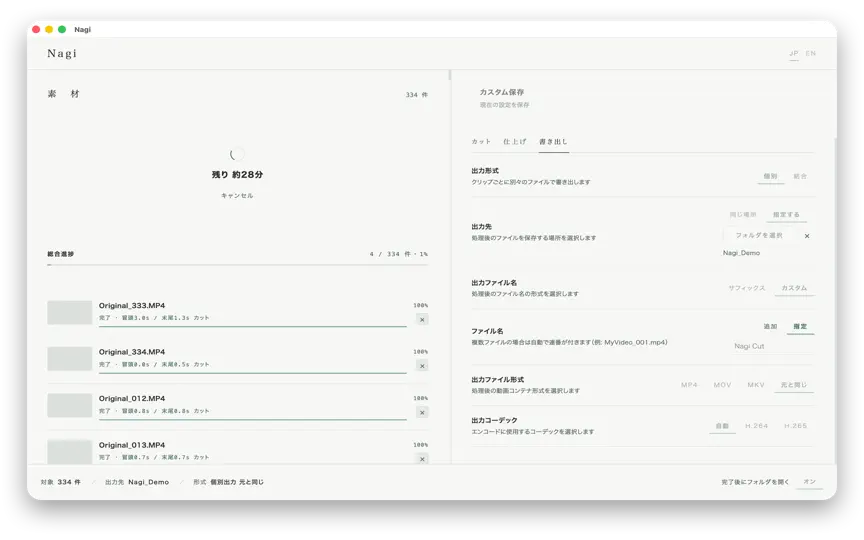Click the 総合進捗 label

(61, 254)
